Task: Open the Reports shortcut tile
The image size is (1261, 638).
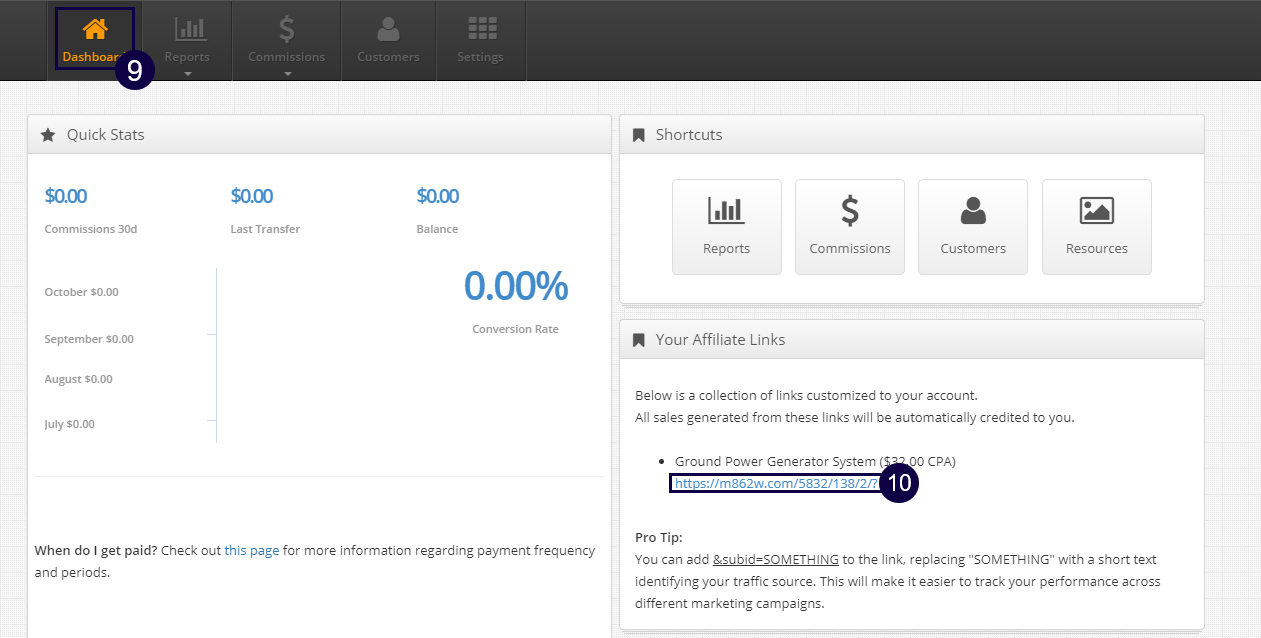Action: (726, 226)
